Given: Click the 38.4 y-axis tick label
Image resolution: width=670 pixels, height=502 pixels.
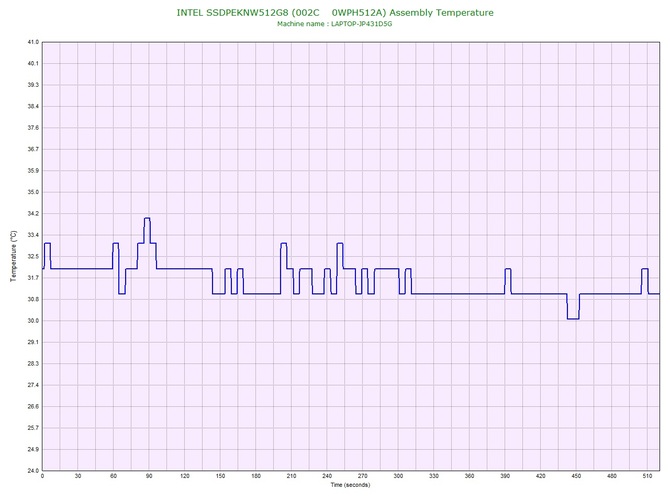Looking at the screenshot, I should point(33,106).
